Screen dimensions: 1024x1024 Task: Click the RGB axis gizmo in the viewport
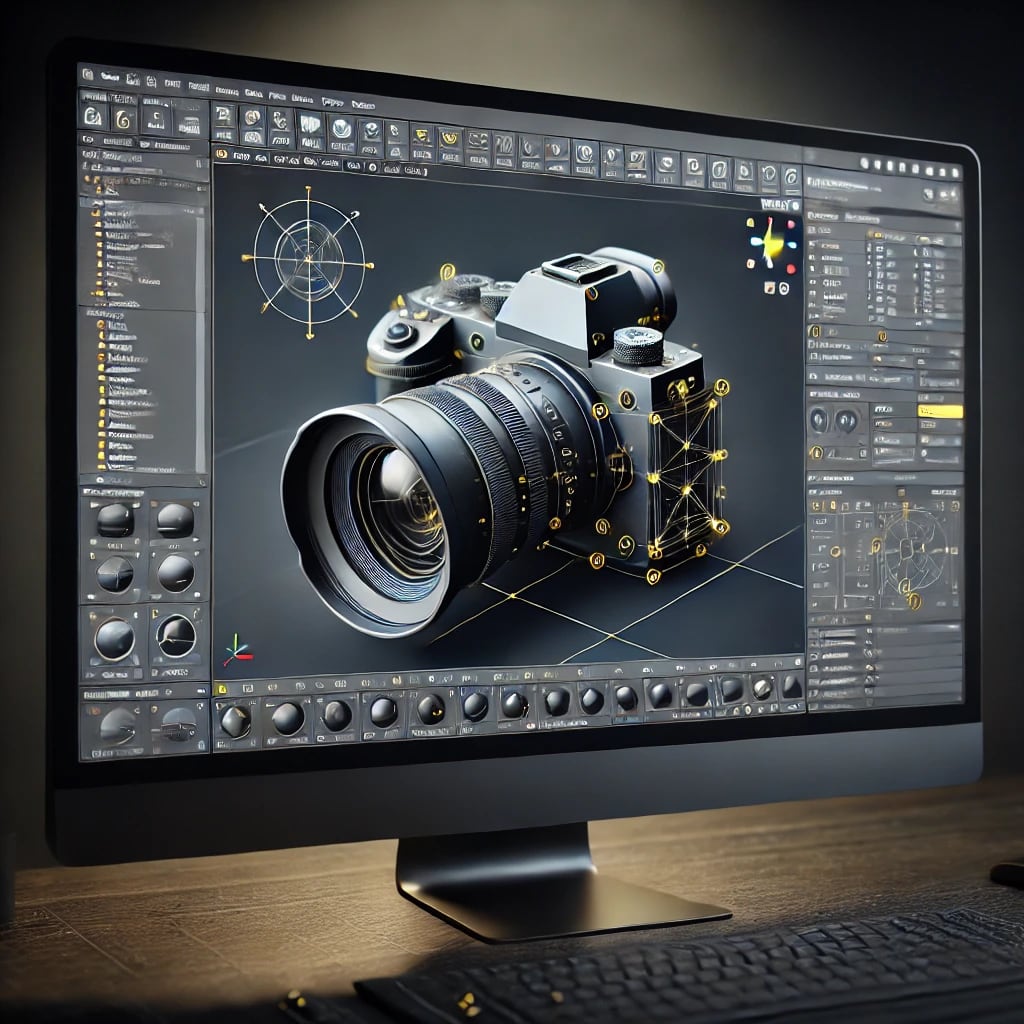237,651
